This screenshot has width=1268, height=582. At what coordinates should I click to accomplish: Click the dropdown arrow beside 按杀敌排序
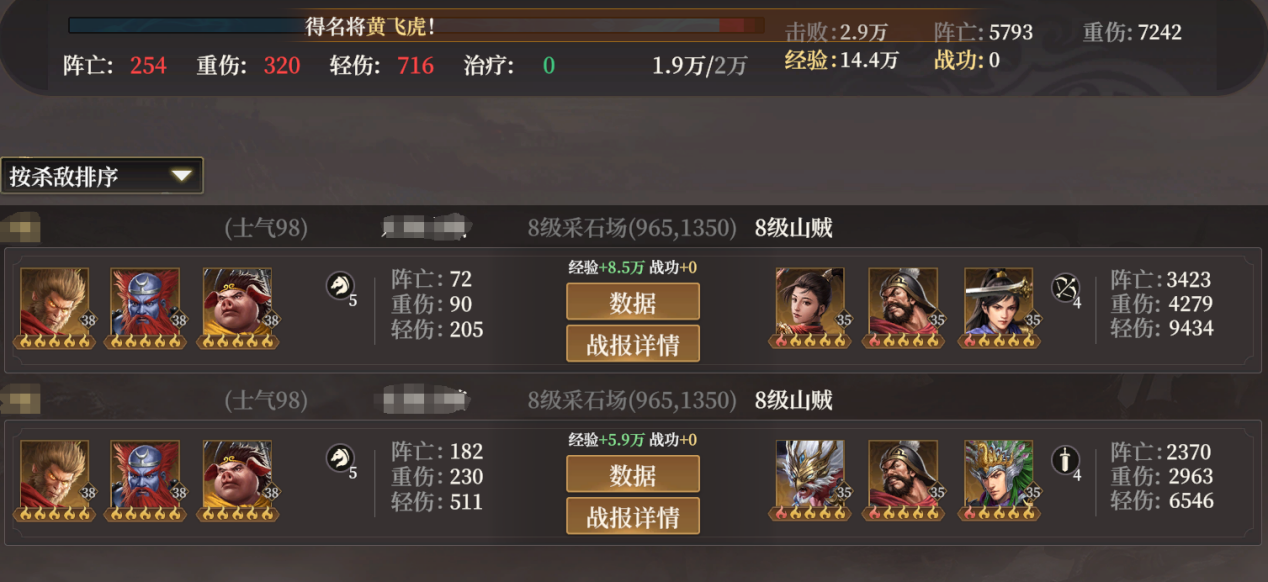click(x=181, y=176)
